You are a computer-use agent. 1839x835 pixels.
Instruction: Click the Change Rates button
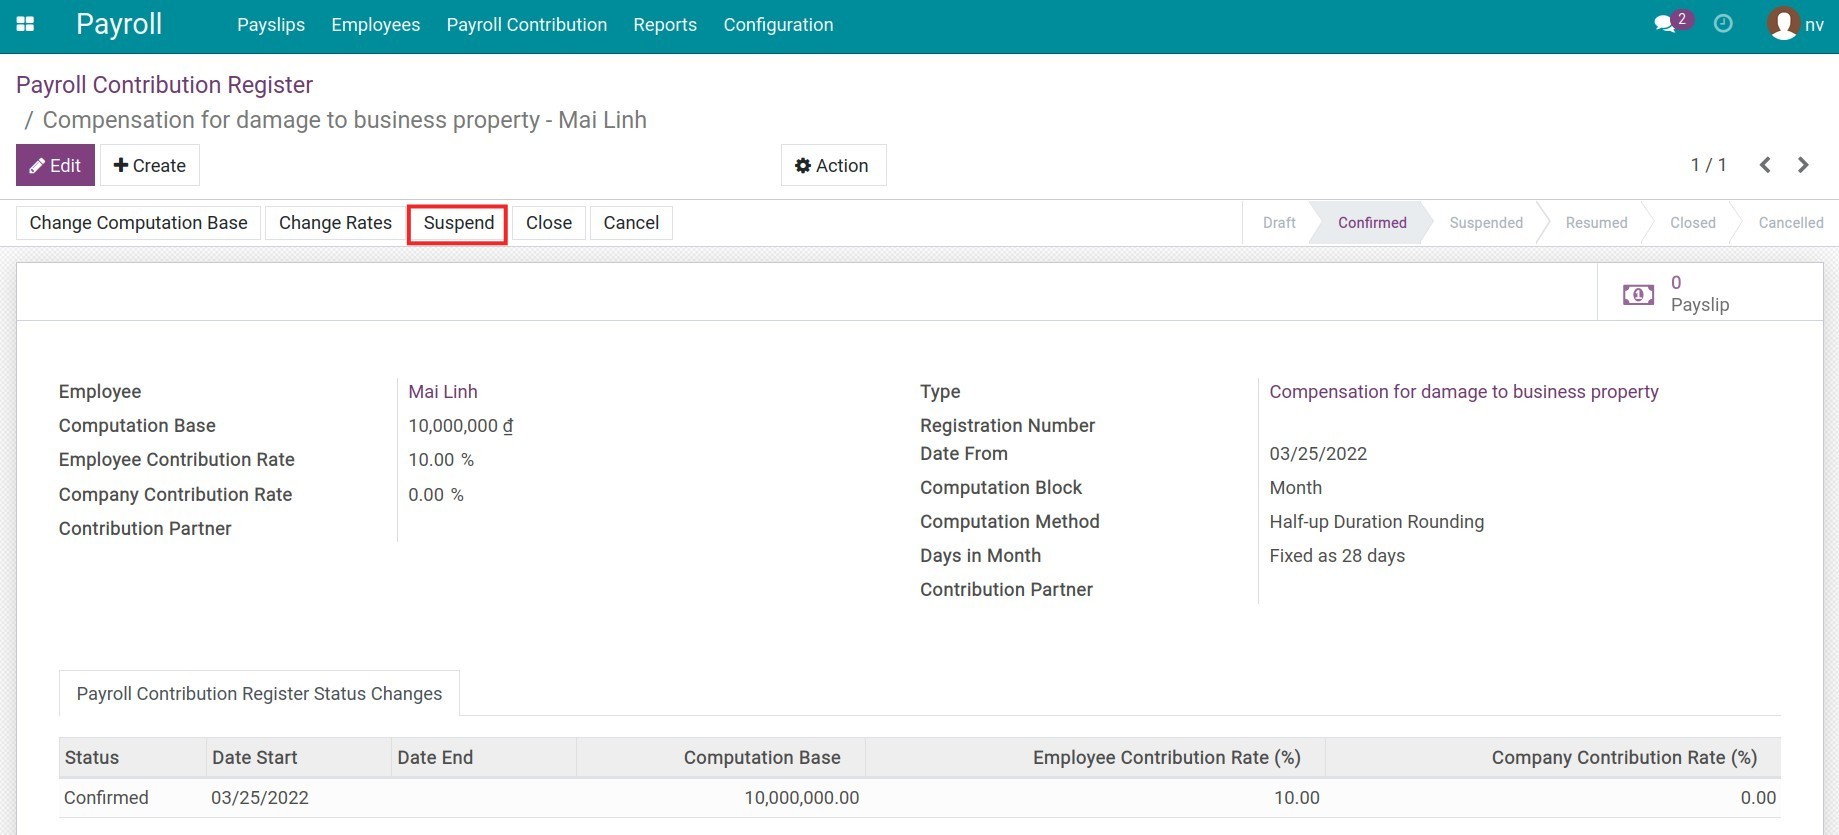click(335, 223)
